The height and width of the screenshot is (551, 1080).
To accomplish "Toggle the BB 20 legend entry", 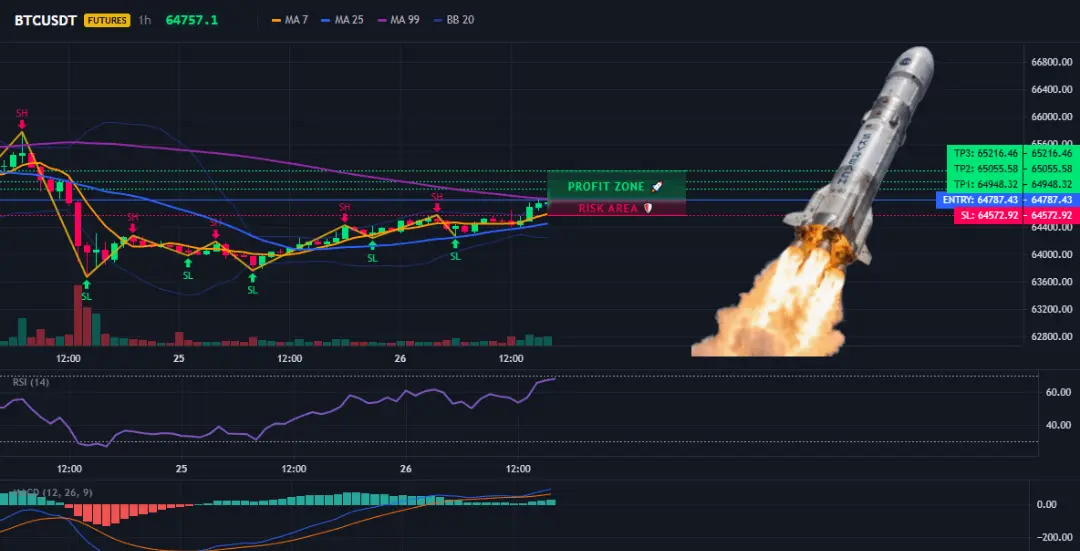I will coord(453,20).
